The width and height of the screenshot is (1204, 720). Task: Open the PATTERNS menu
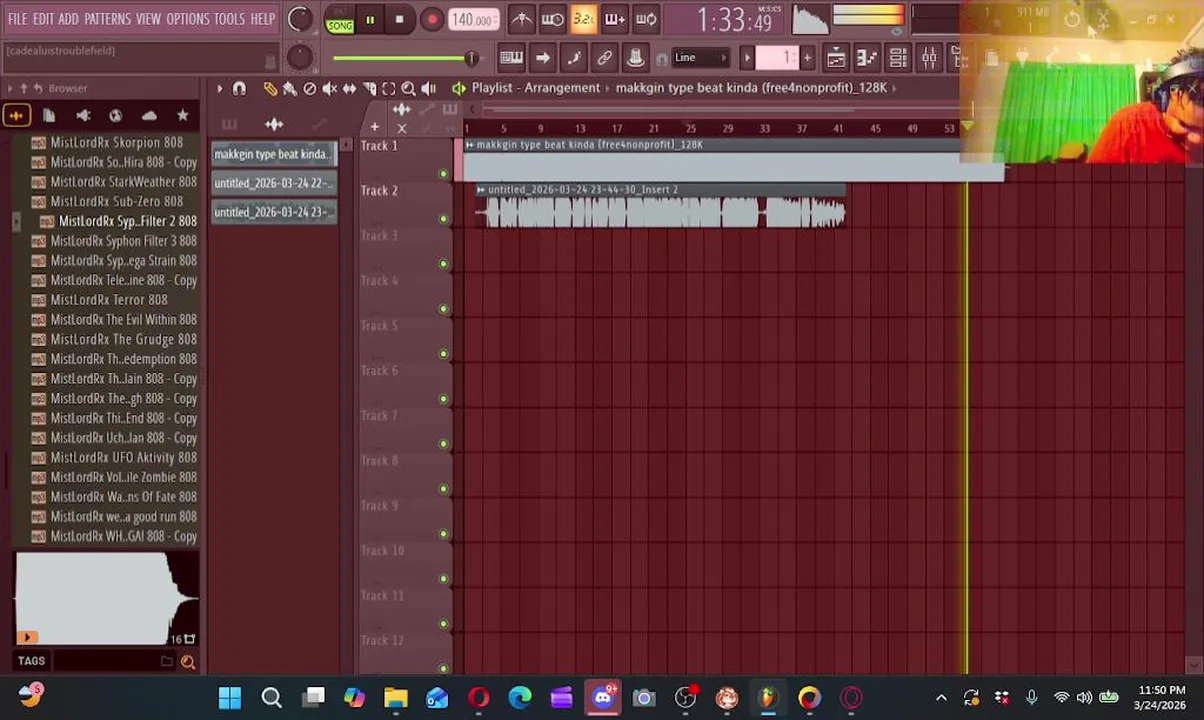[x=107, y=19]
